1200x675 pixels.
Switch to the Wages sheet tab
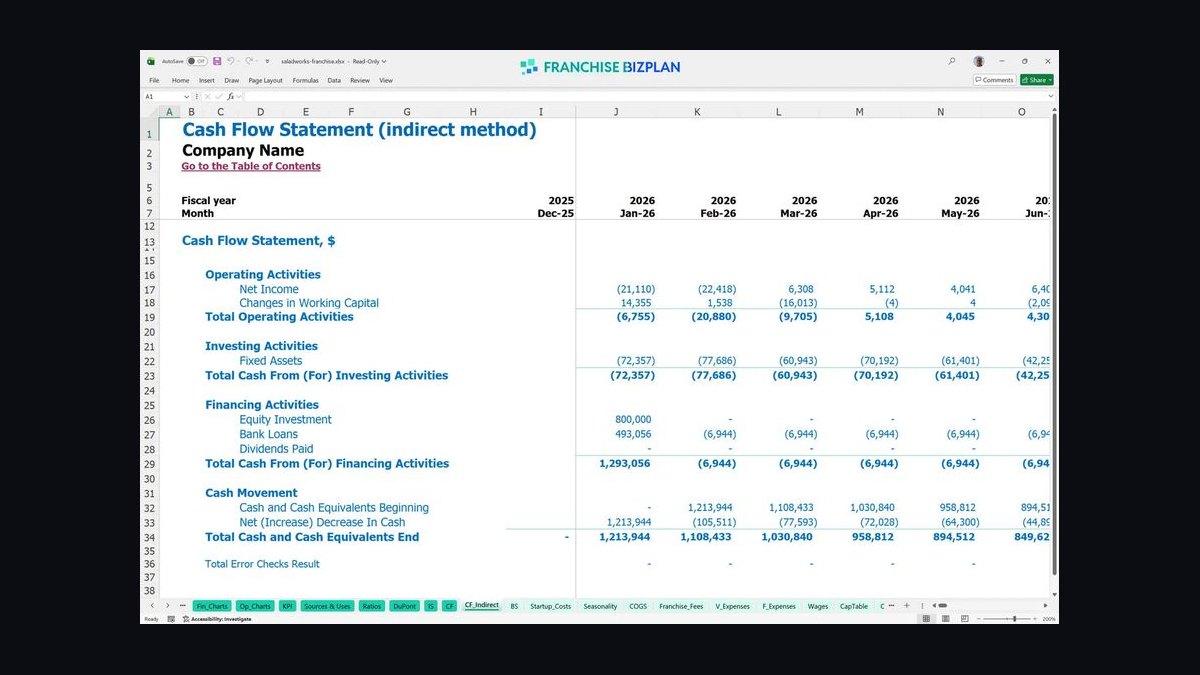click(818, 606)
